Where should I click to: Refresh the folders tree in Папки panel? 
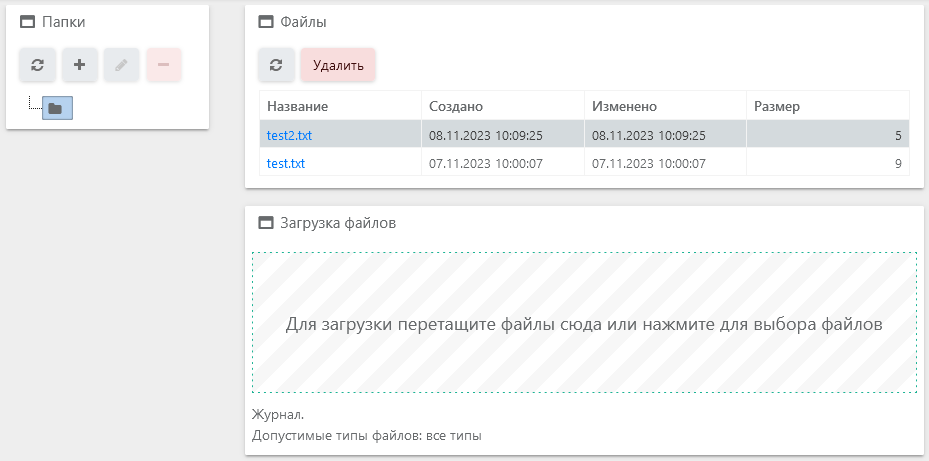(37, 65)
